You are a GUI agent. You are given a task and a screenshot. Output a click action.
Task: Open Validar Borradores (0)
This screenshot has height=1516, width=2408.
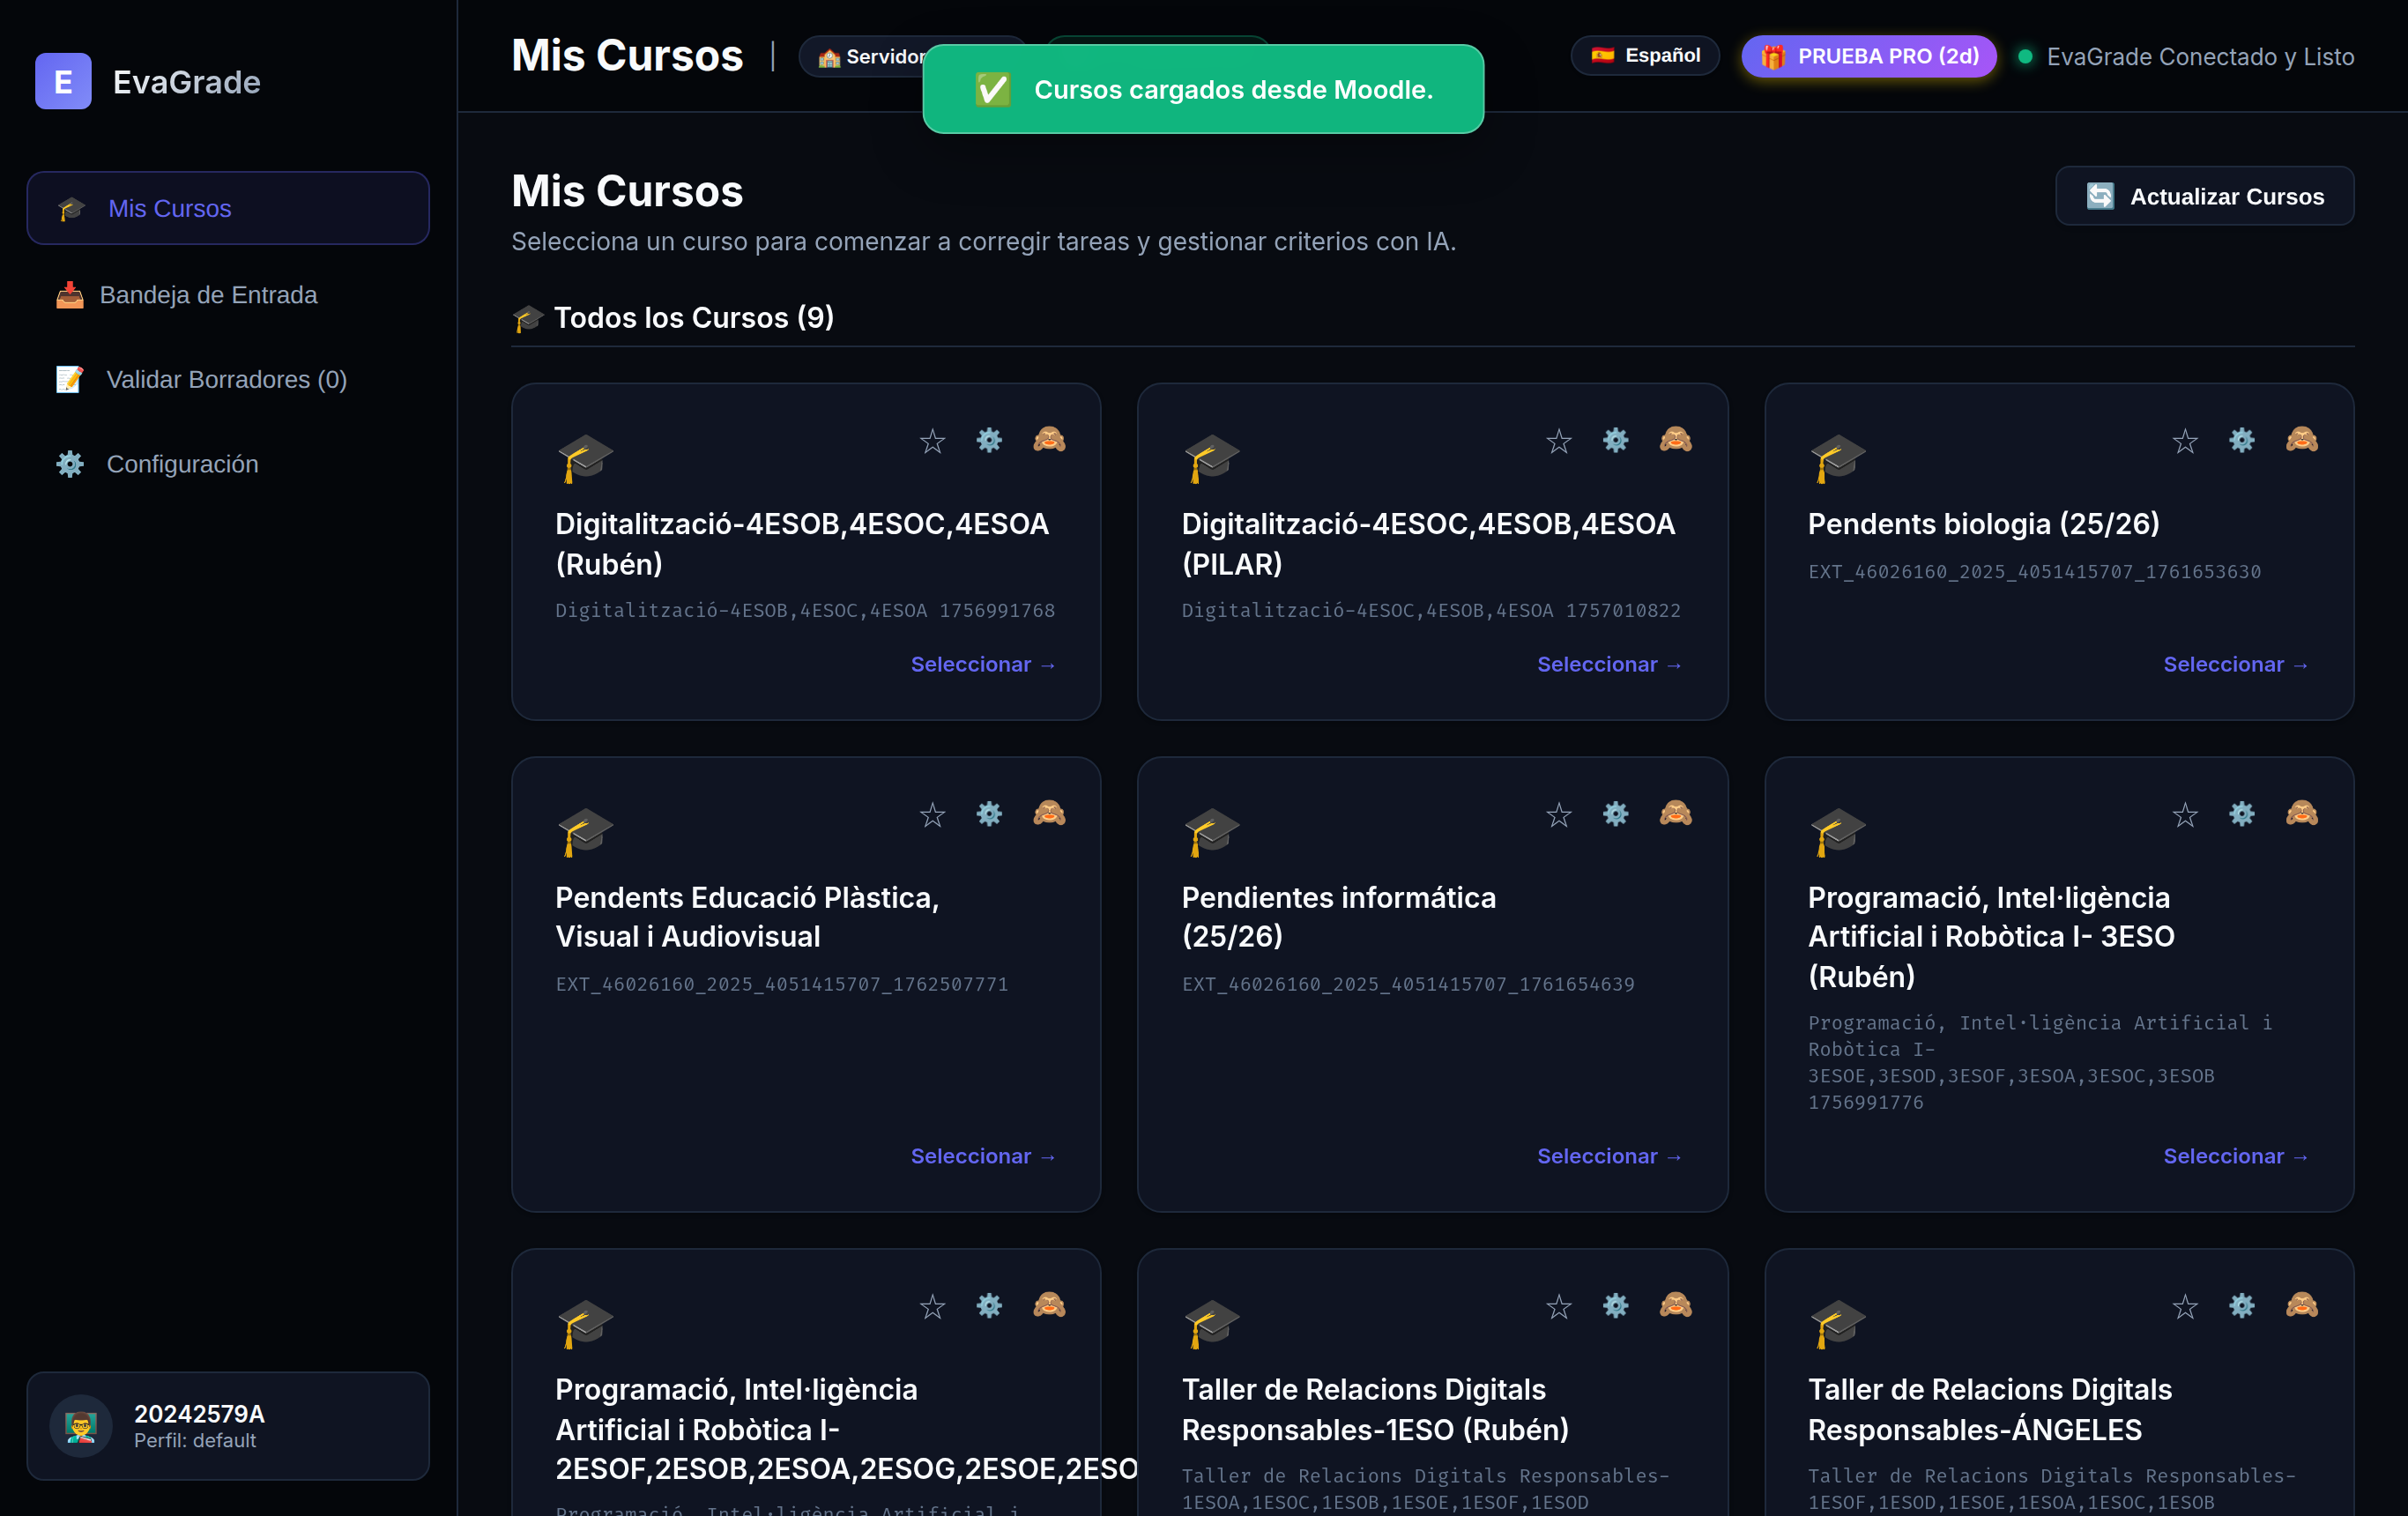pos(228,379)
